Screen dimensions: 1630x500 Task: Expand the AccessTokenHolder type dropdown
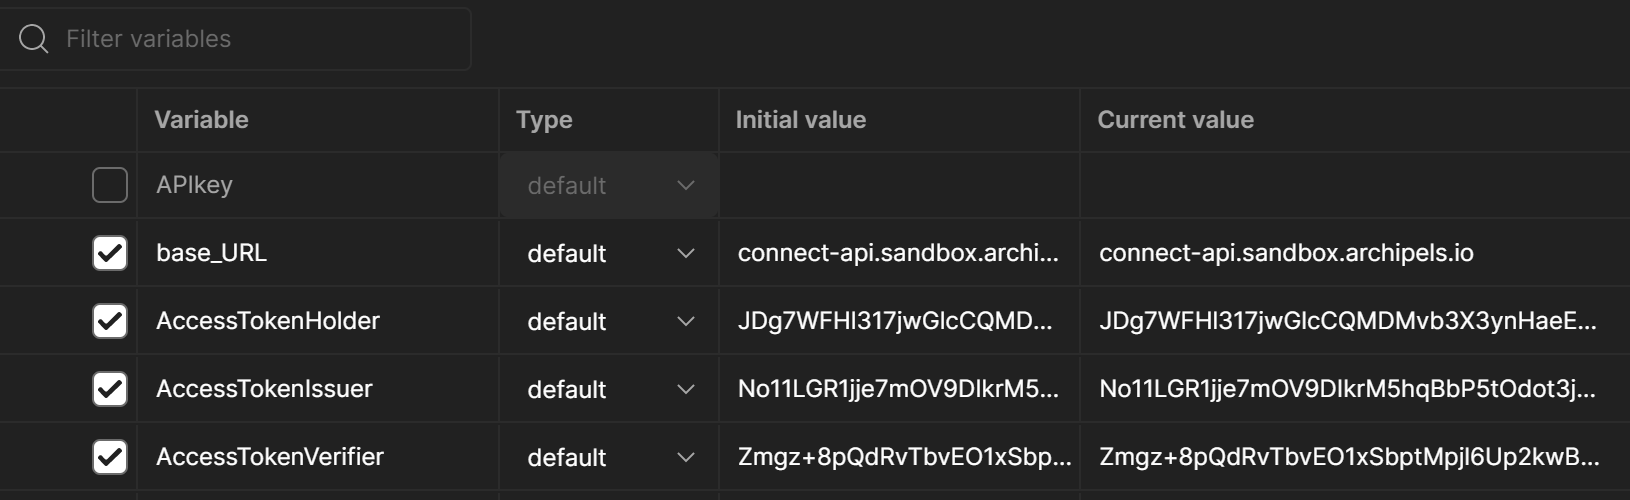[x=609, y=322]
